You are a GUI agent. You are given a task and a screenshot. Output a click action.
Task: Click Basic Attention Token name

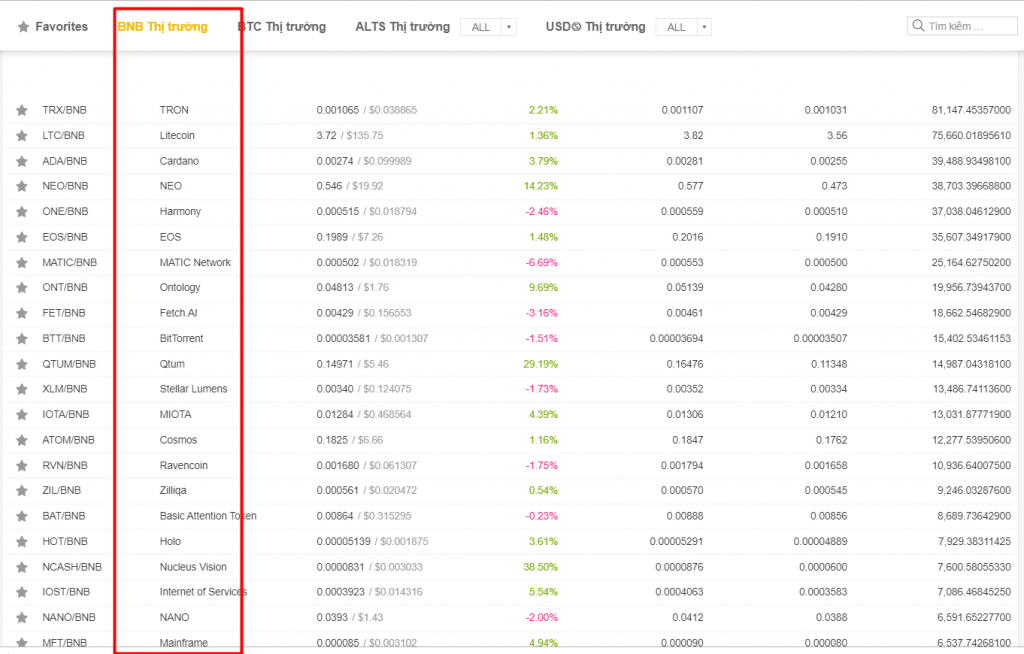(x=208, y=515)
